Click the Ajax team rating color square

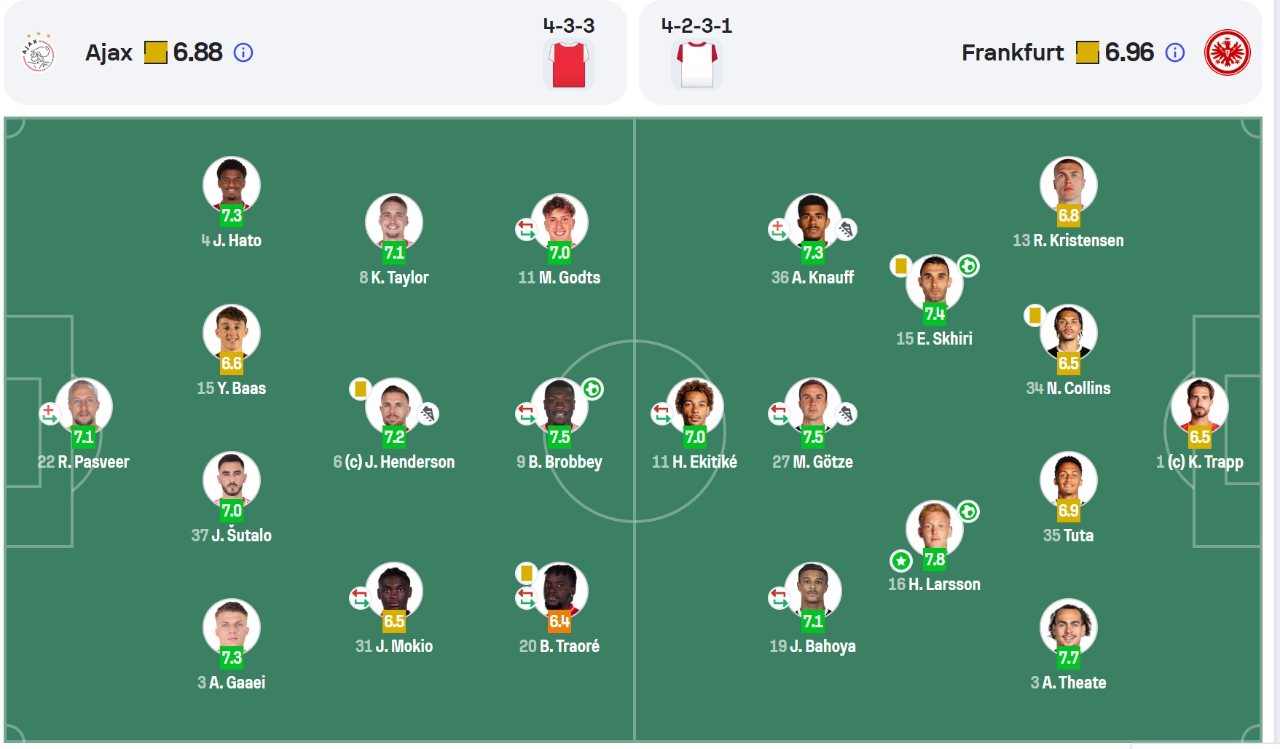(x=155, y=53)
